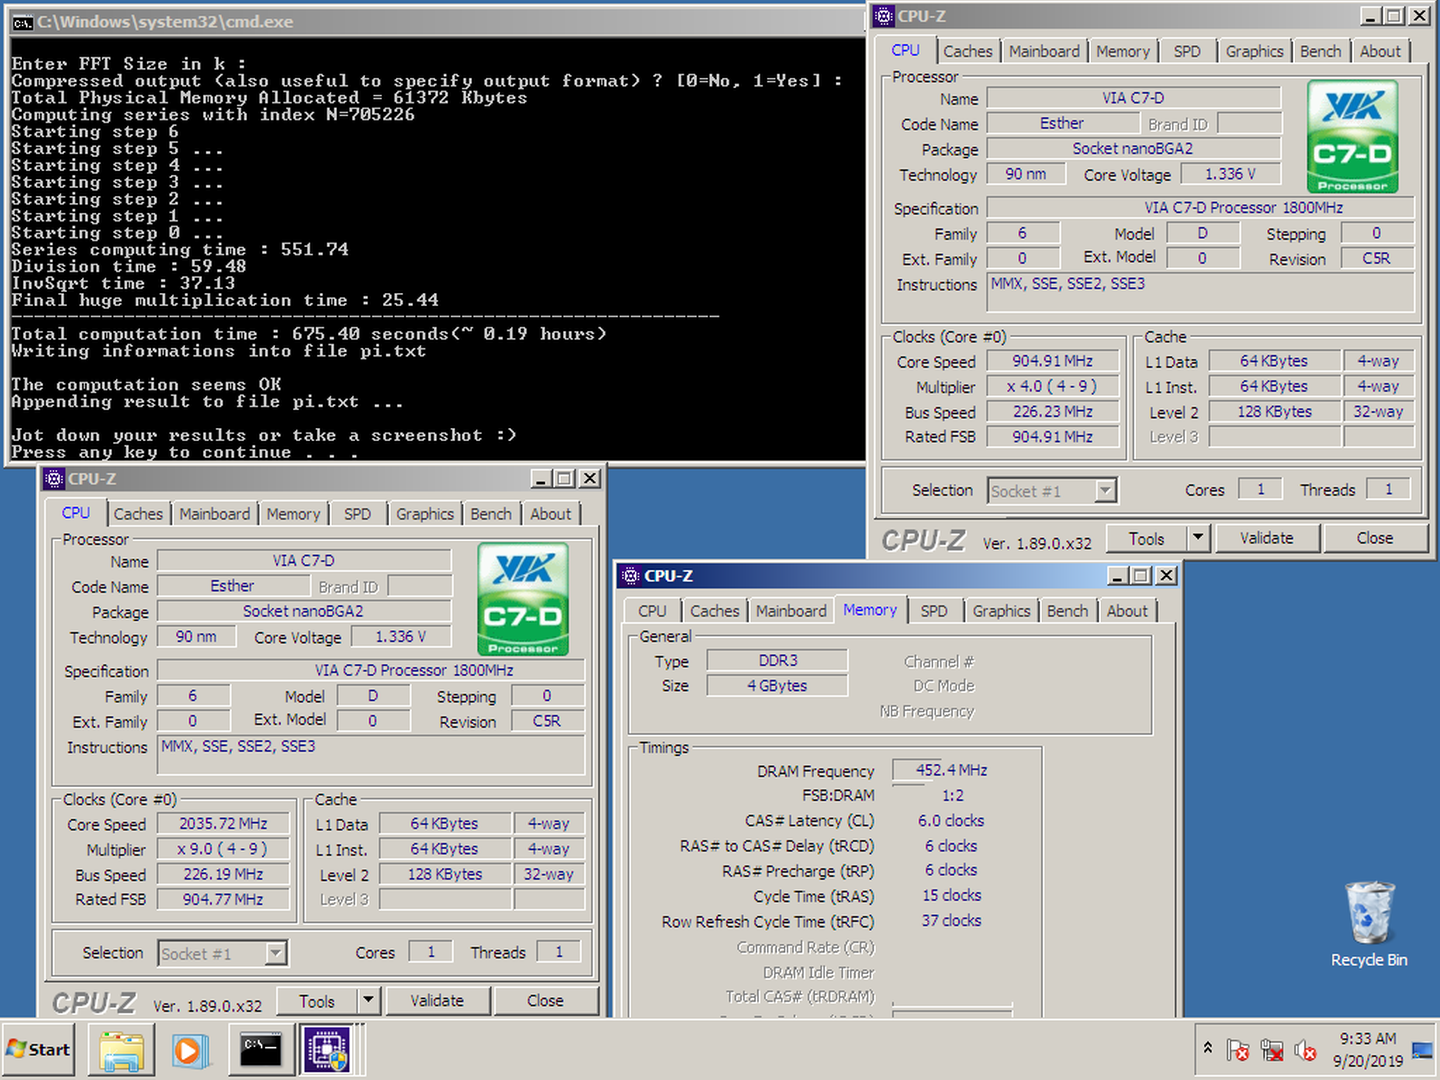Open Mainboard tab in top-right CPU-Z

pos(1044,51)
